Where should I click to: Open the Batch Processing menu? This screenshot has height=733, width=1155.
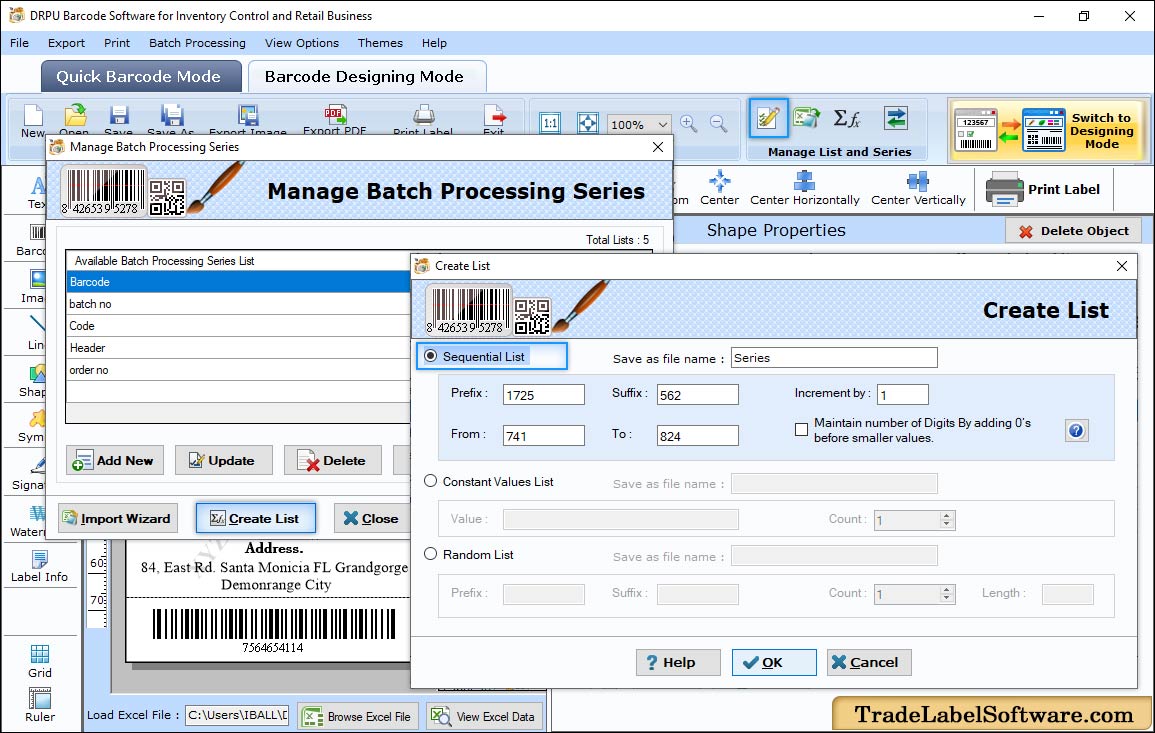(197, 43)
